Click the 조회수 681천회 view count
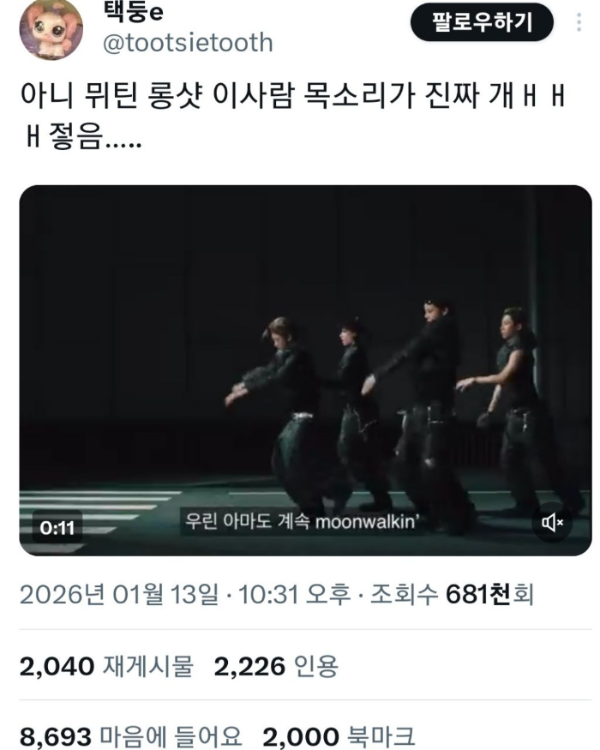The width and height of the screenshot is (600, 750). 452,595
